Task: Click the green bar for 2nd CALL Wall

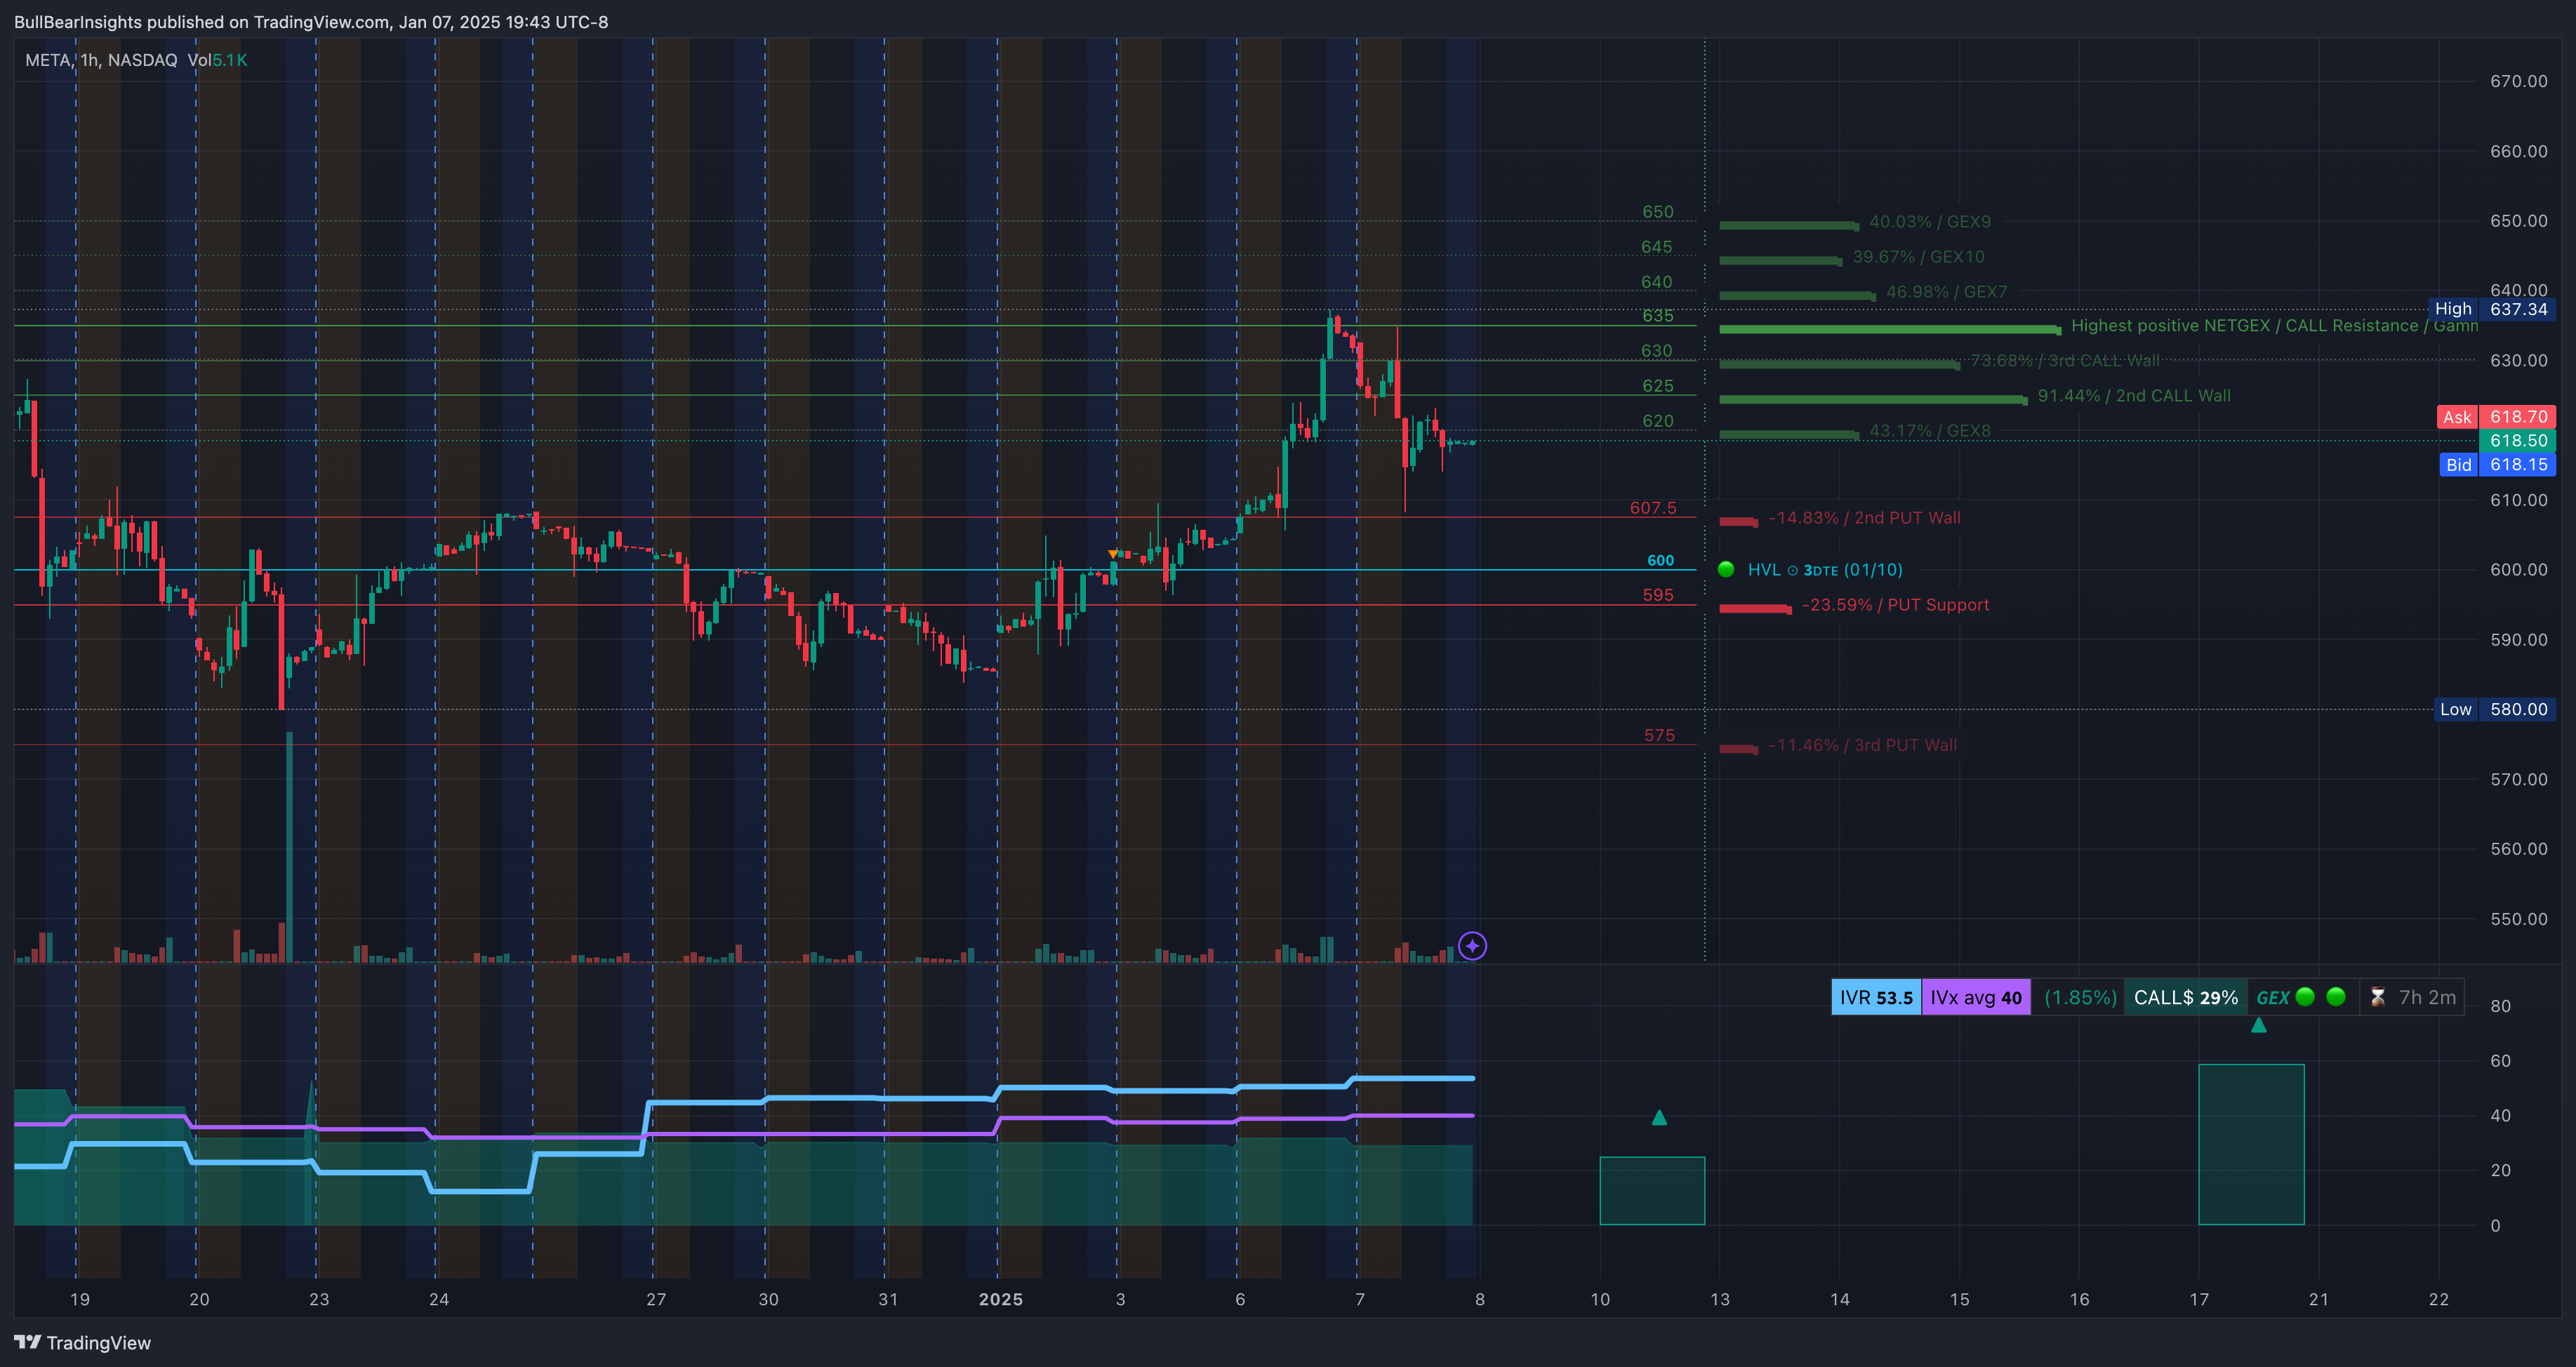Action: tap(1873, 399)
